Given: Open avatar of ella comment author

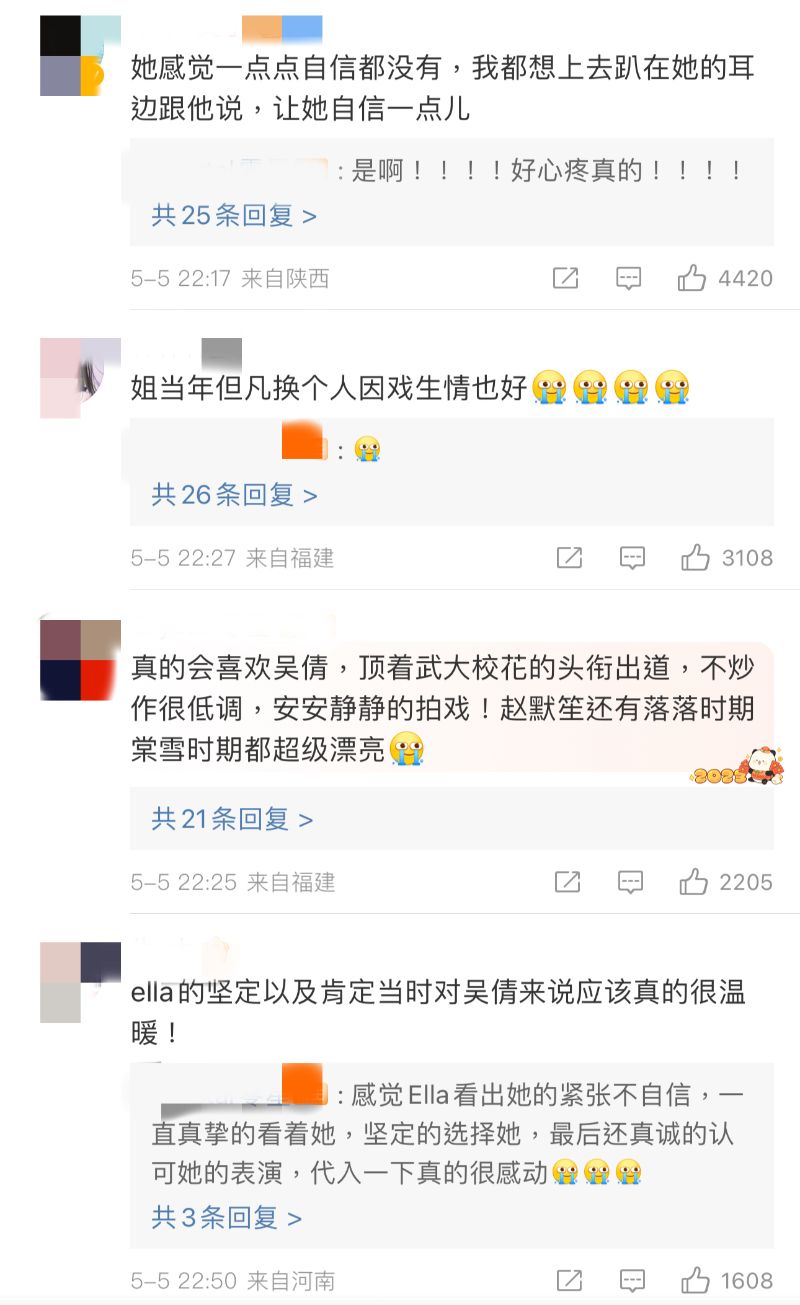Looking at the screenshot, I should (80, 983).
